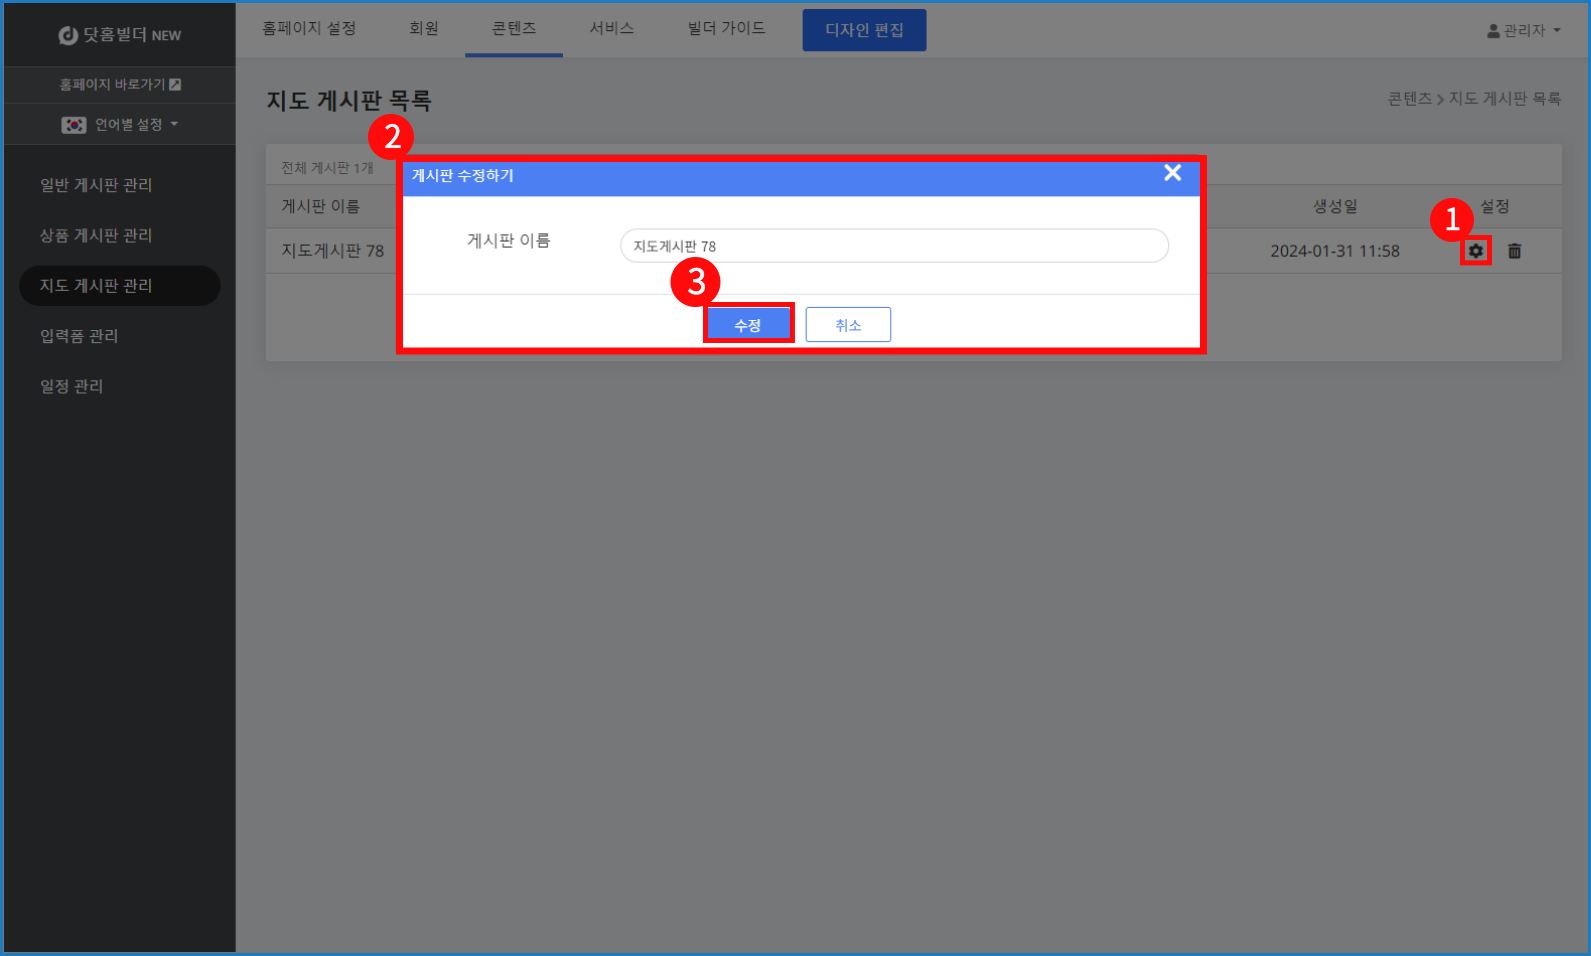Click the 디자인 편집 button
This screenshot has width=1591, height=956.
pos(864,30)
